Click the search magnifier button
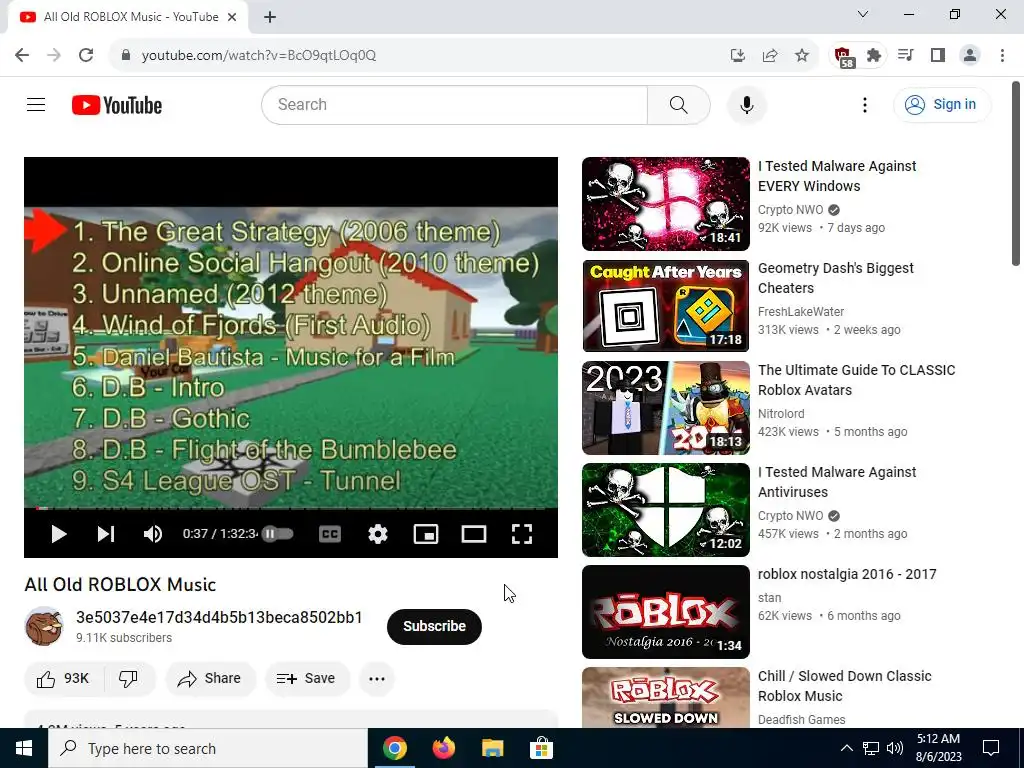 [679, 104]
